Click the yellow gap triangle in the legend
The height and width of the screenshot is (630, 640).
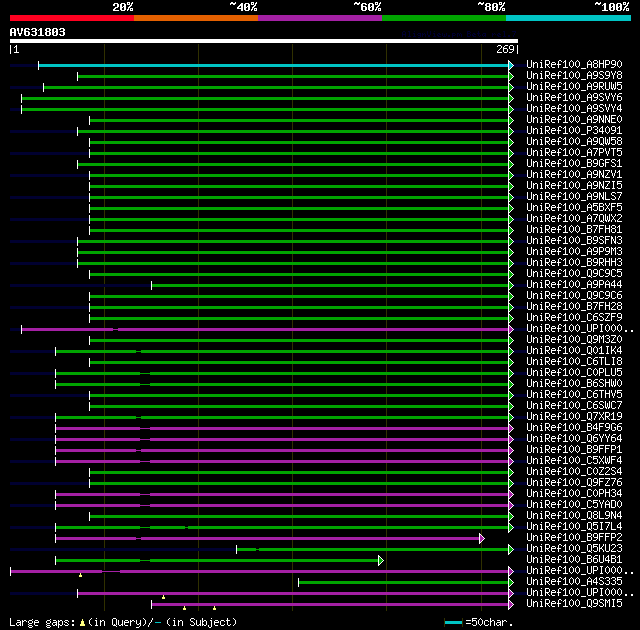tap(82, 623)
